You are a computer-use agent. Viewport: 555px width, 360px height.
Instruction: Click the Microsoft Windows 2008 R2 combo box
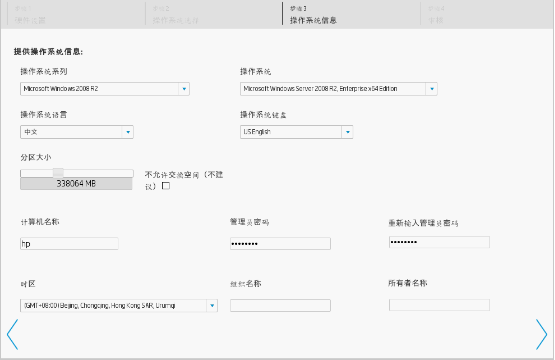105,89
